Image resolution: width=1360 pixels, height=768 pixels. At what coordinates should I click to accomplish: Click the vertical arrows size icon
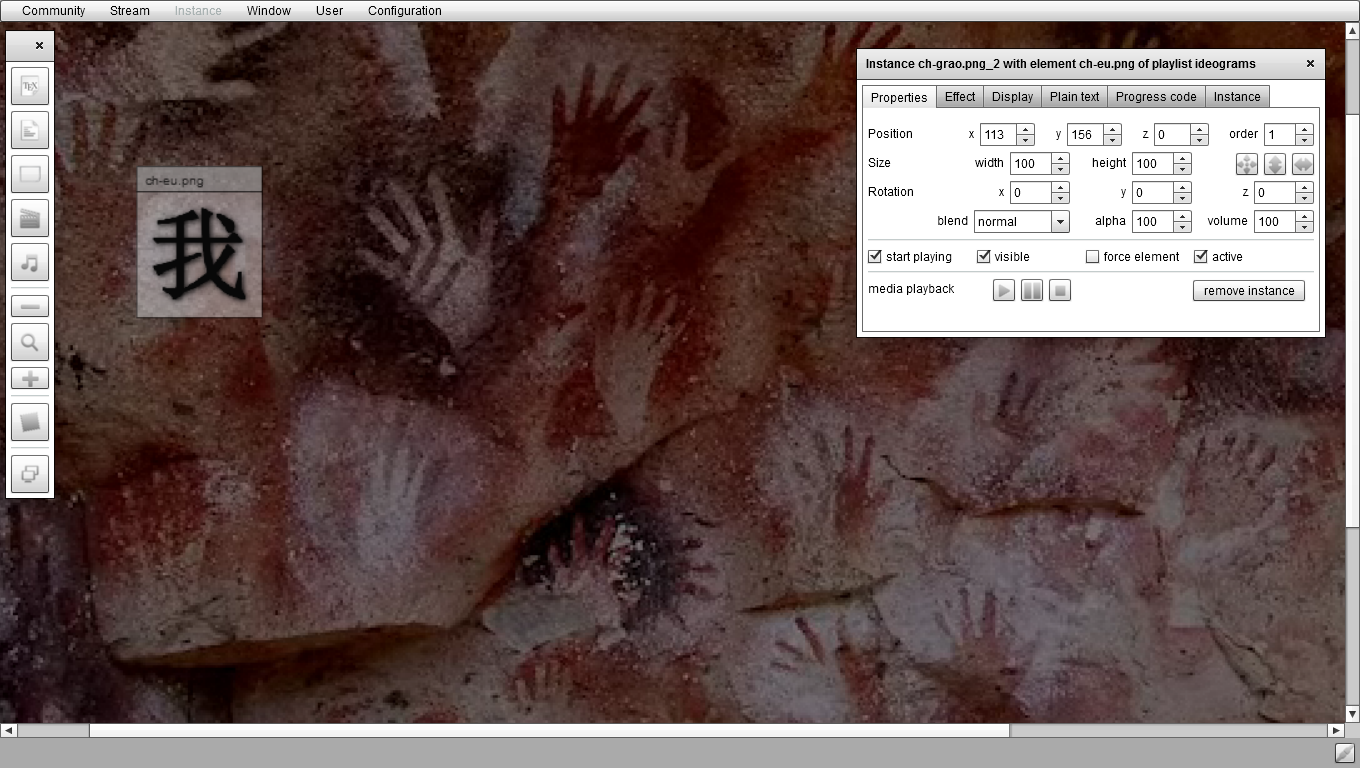point(1275,164)
